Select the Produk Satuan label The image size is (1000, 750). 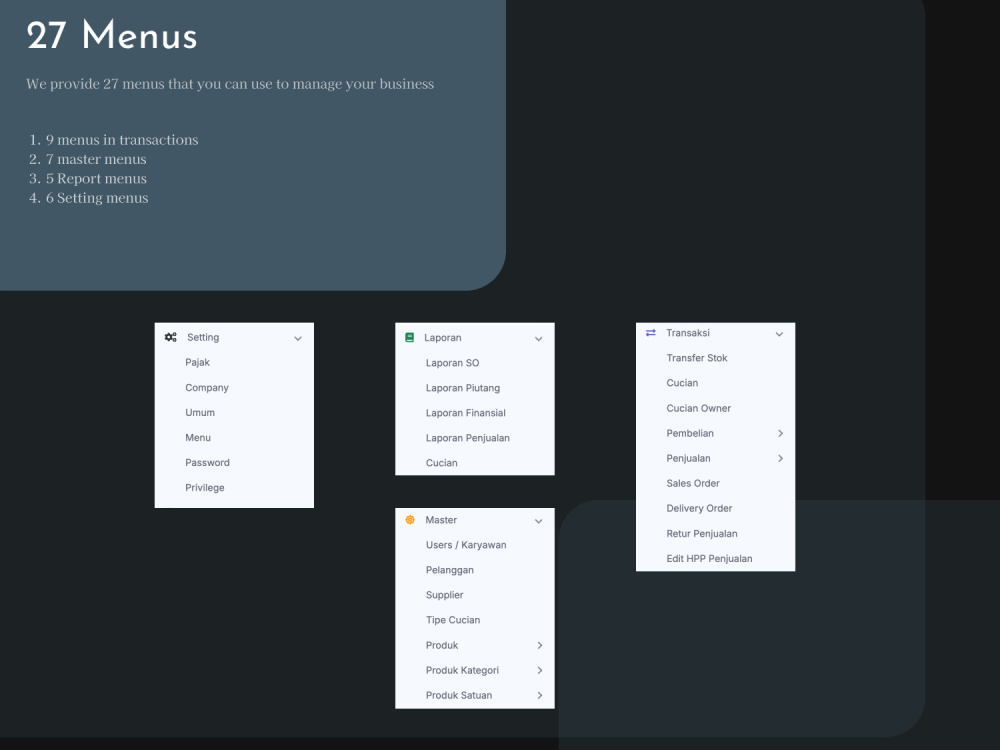point(459,695)
